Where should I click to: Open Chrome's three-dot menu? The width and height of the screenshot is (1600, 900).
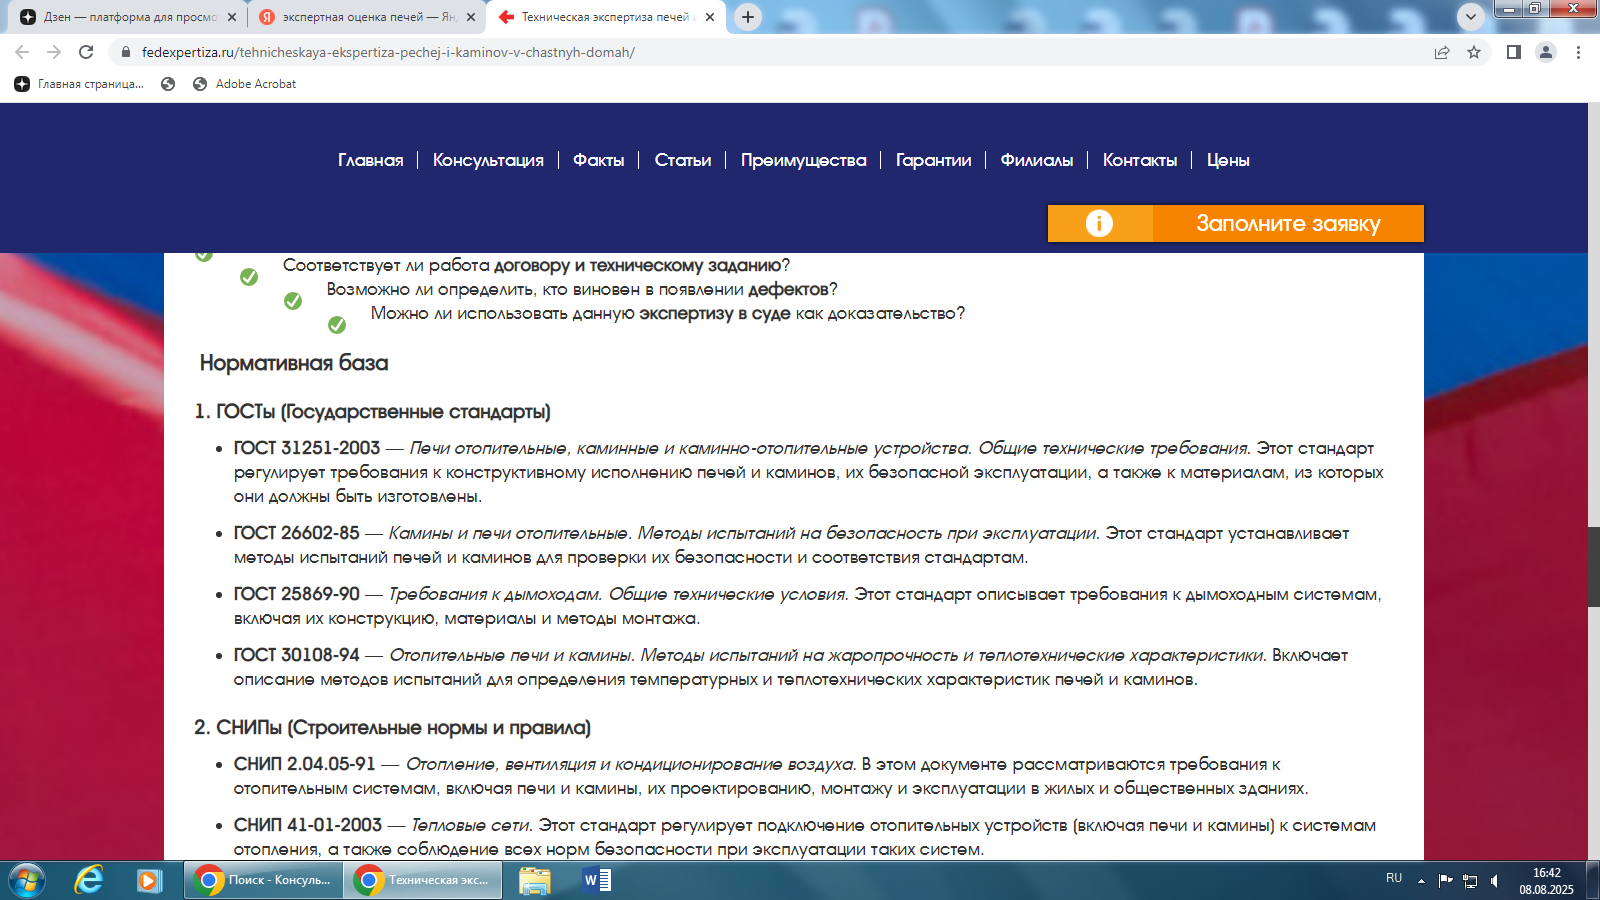(x=1578, y=52)
